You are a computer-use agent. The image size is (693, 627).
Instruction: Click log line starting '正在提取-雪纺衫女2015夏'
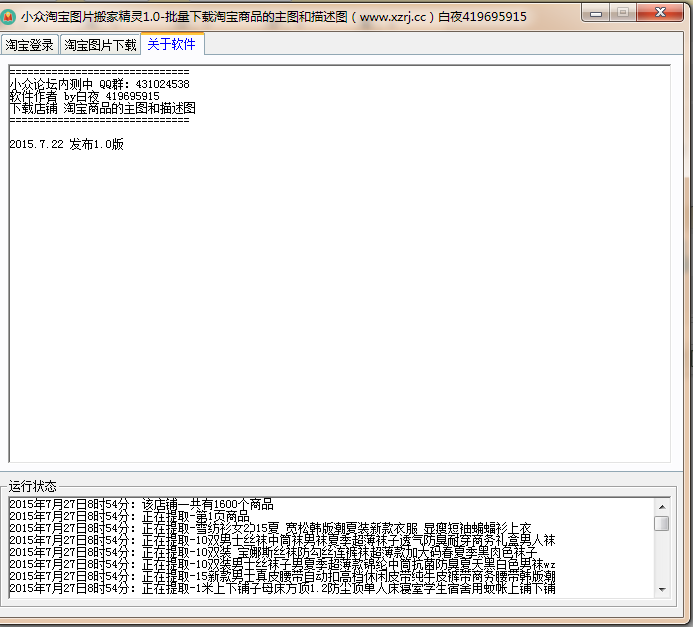[270, 528]
